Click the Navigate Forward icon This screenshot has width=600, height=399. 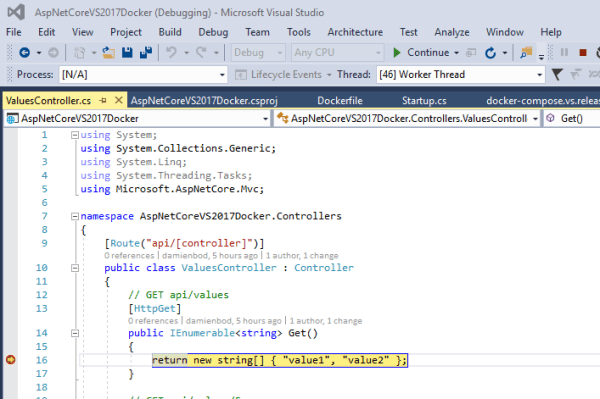point(53,52)
